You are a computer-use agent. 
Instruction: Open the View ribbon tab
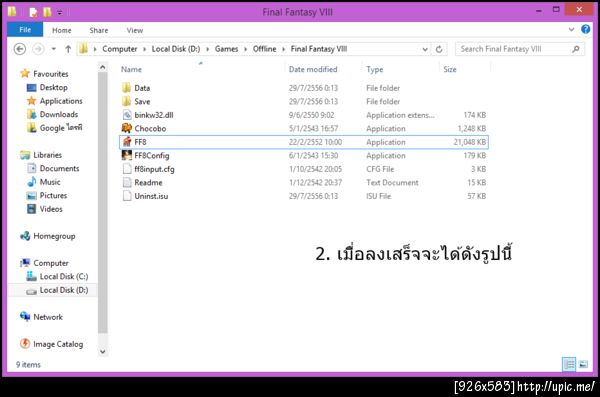pyautogui.click(x=135, y=30)
